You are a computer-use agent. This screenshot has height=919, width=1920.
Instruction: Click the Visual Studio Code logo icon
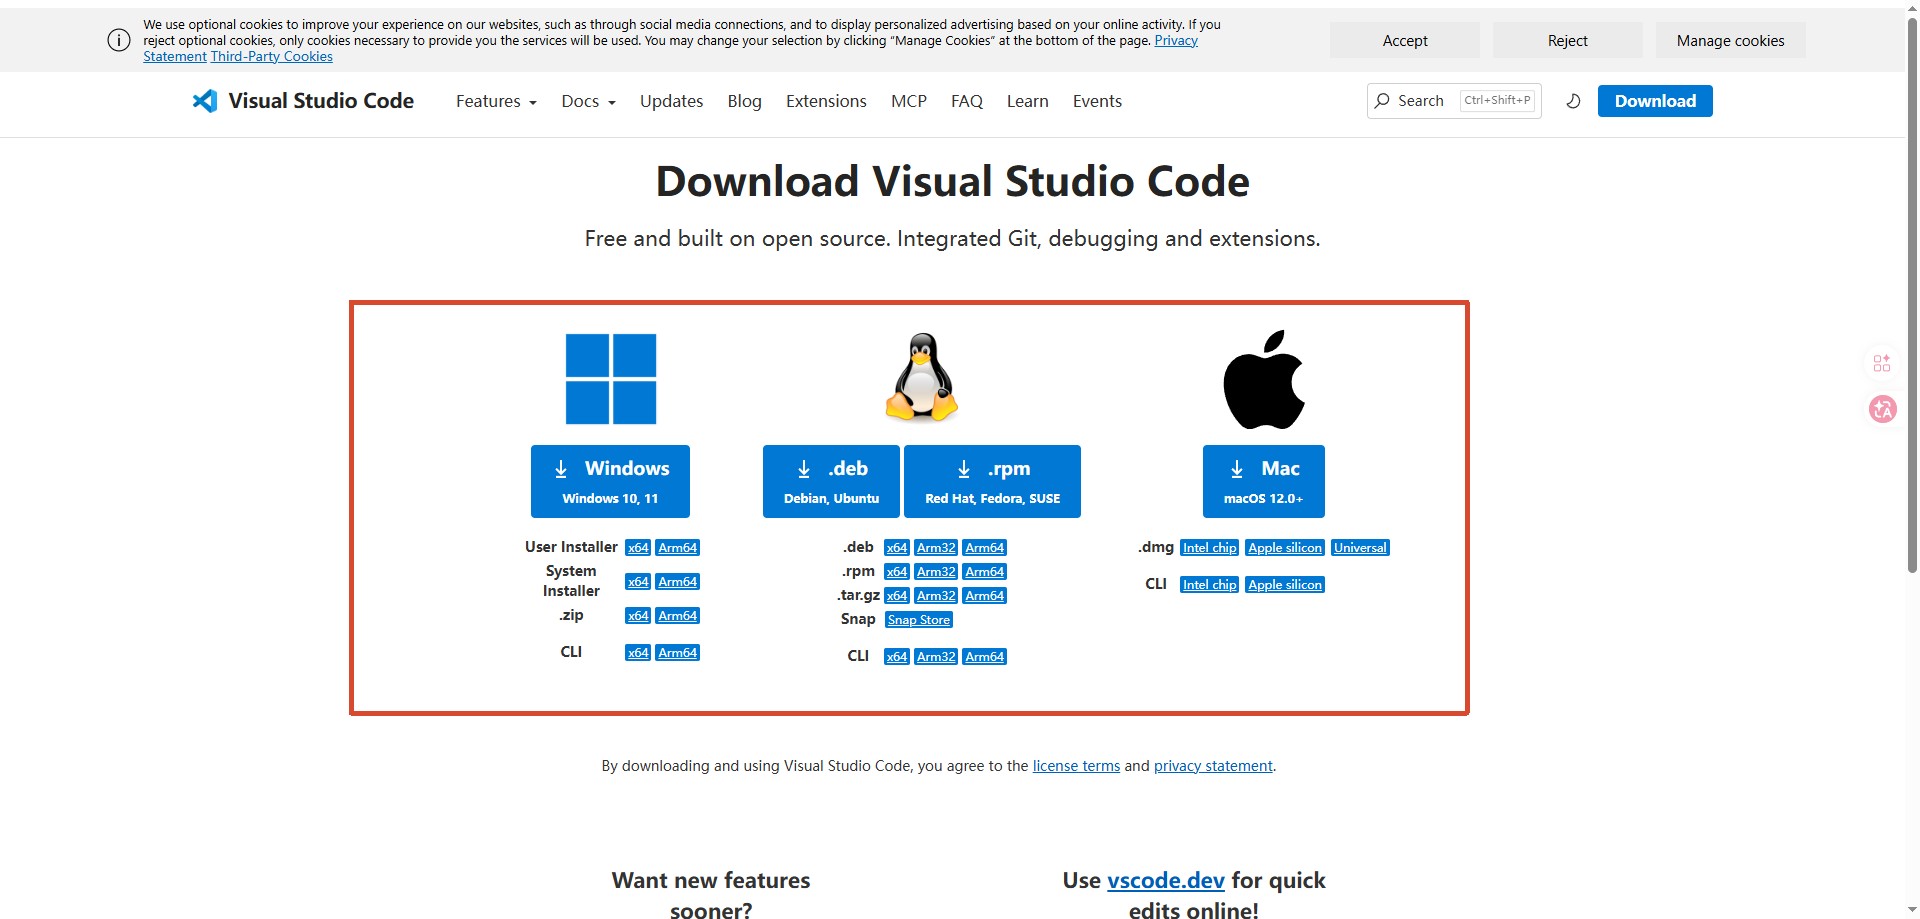point(205,101)
